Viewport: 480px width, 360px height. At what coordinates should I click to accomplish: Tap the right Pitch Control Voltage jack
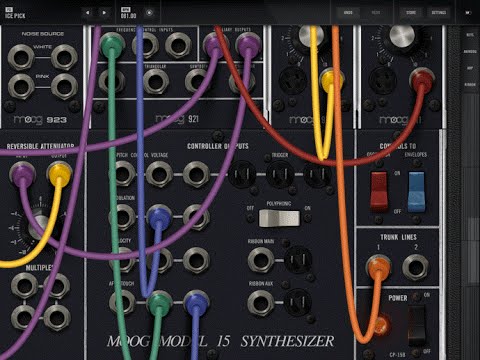tap(196, 174)
